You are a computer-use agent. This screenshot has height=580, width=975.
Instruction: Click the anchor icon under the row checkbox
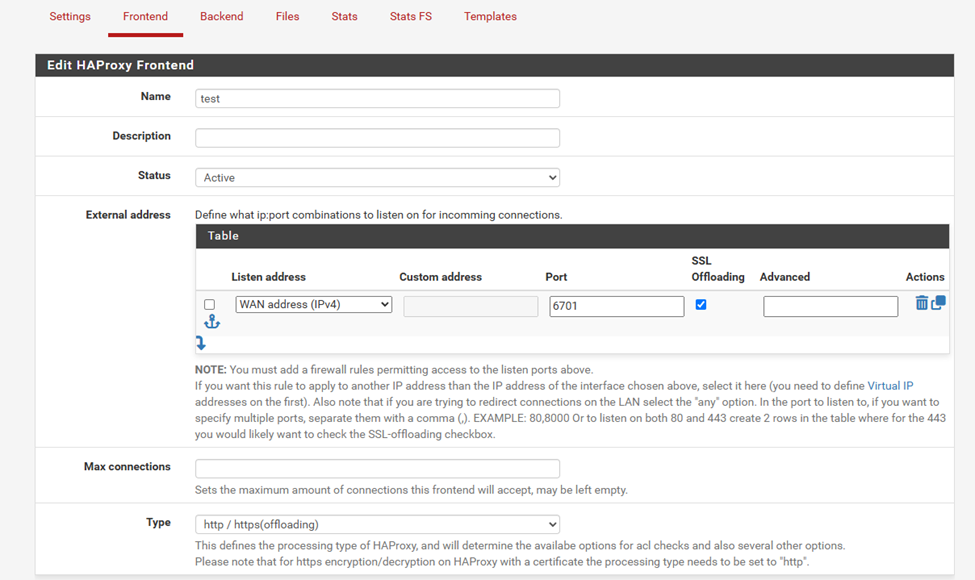(211, 322)
